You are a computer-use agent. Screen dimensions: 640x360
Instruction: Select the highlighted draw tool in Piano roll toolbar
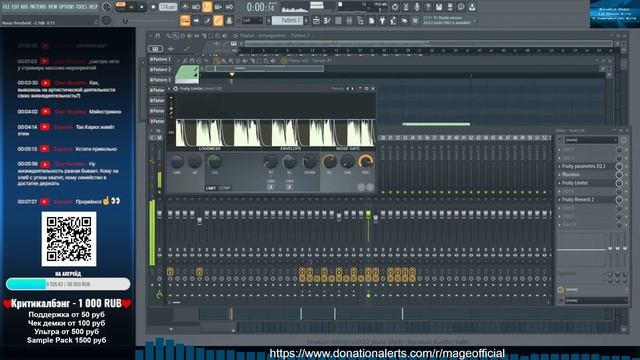(217, 61)
